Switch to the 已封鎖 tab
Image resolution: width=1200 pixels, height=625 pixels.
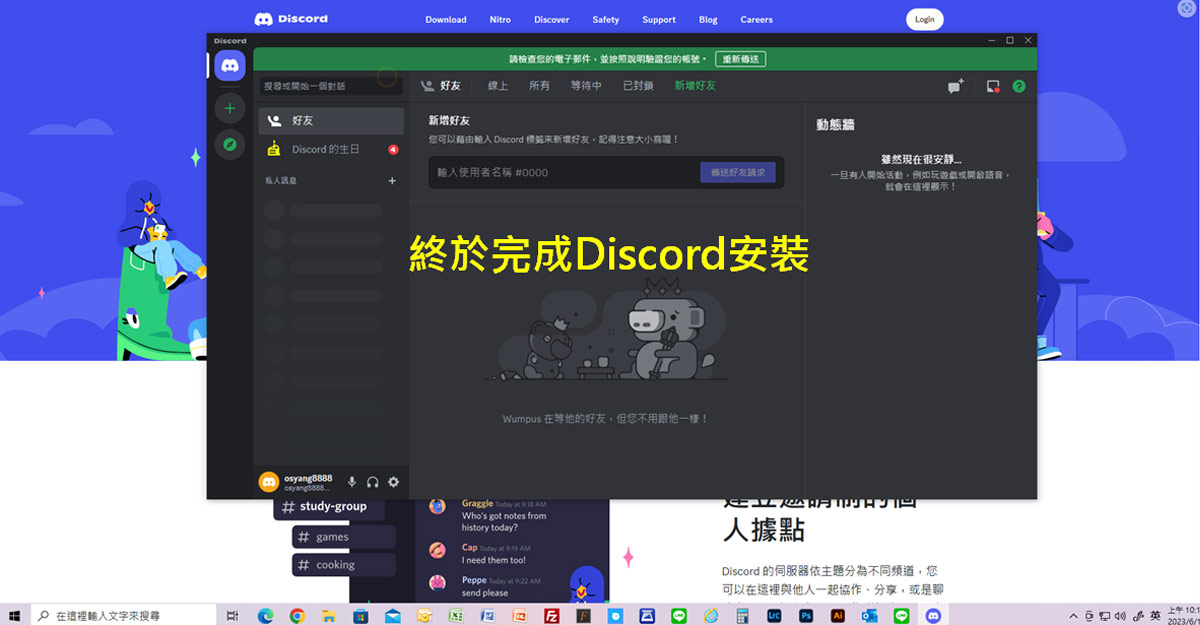(638, 86)
